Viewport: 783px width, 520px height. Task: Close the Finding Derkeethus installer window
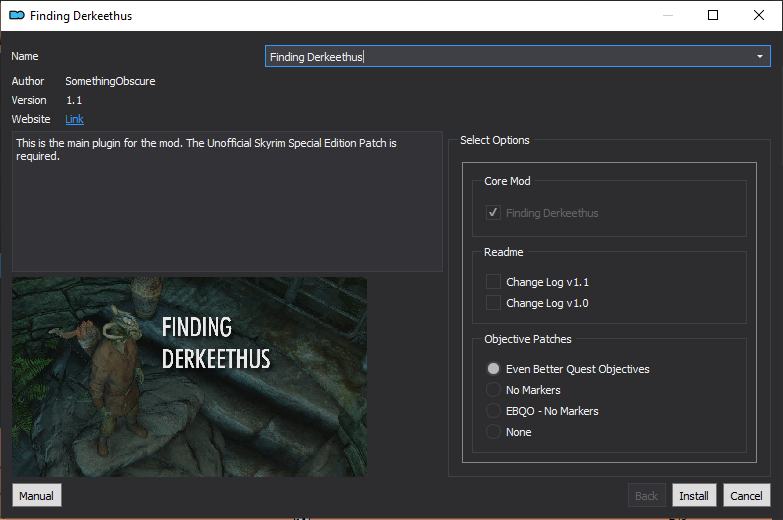[759, 15]
